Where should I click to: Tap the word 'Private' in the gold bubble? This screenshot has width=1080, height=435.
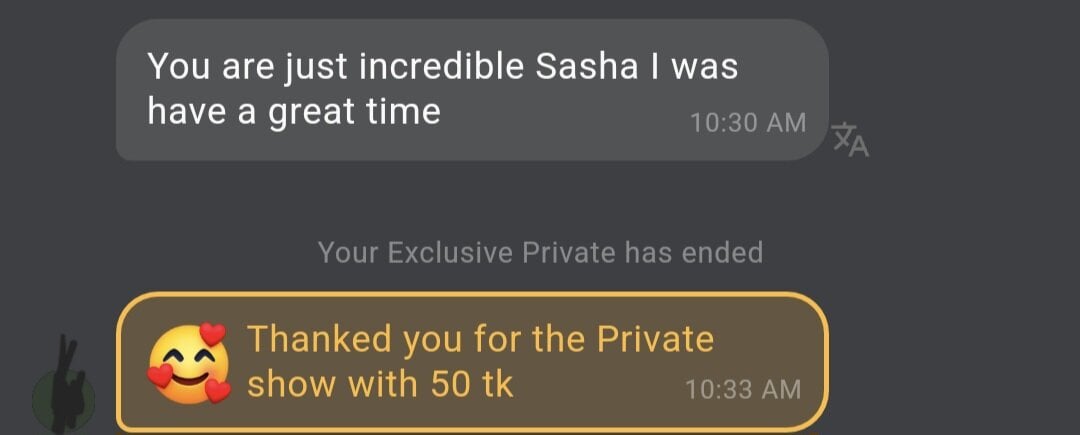[655, 339]
